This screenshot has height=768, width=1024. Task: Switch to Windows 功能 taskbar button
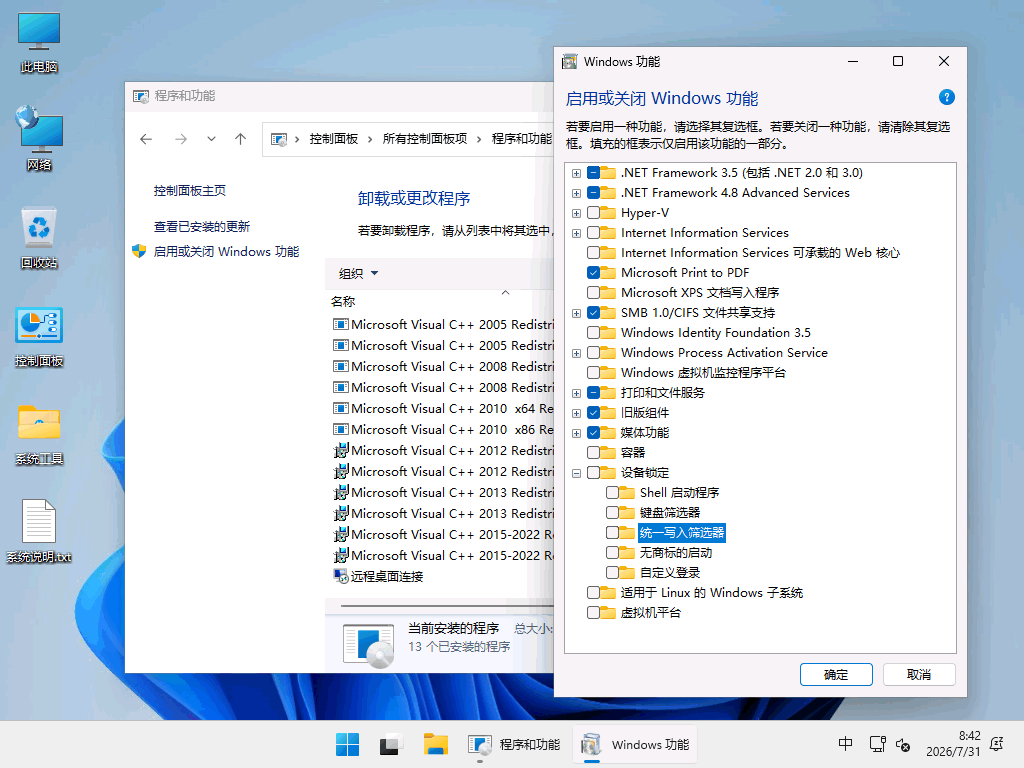(635, 744)
